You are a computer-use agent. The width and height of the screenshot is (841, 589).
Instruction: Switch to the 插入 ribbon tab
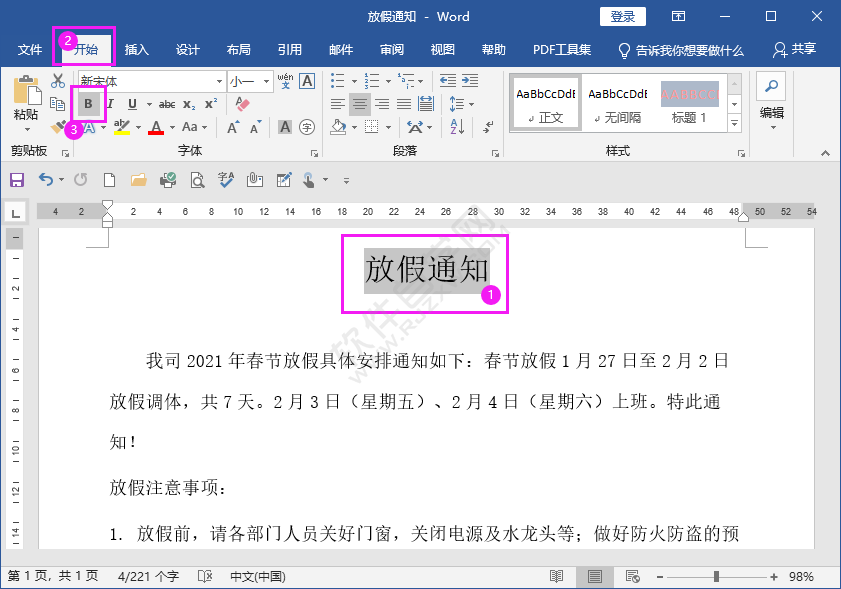[136, 49]
